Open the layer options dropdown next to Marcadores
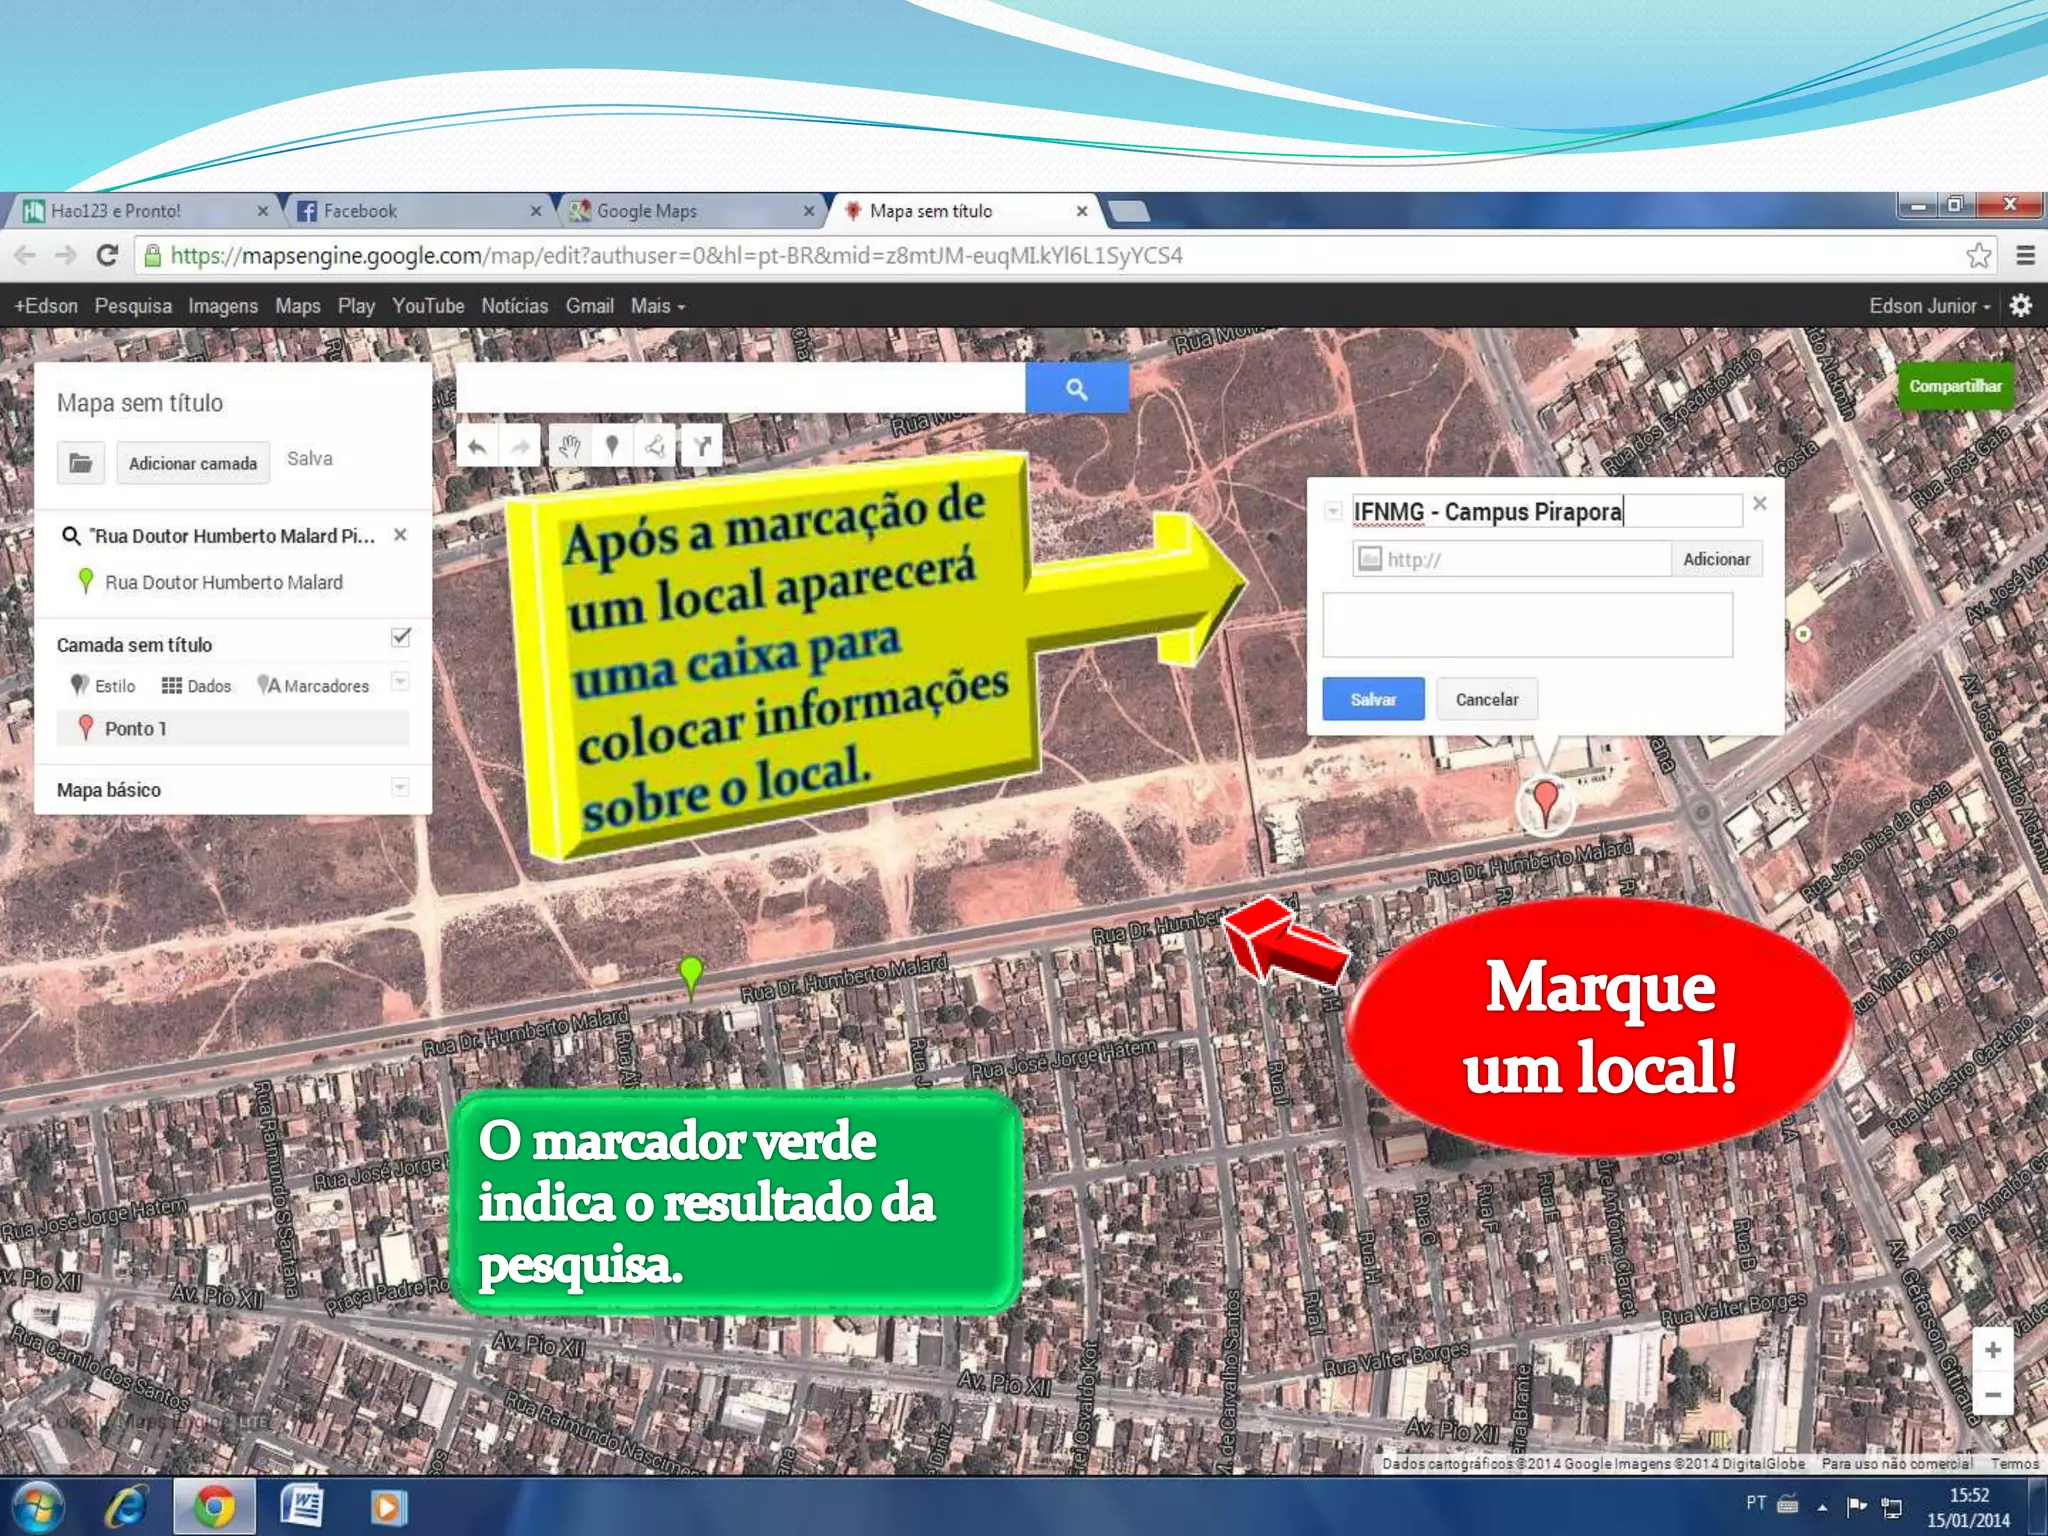The height and width of the screenshot is (1536, 2048). 400,682
